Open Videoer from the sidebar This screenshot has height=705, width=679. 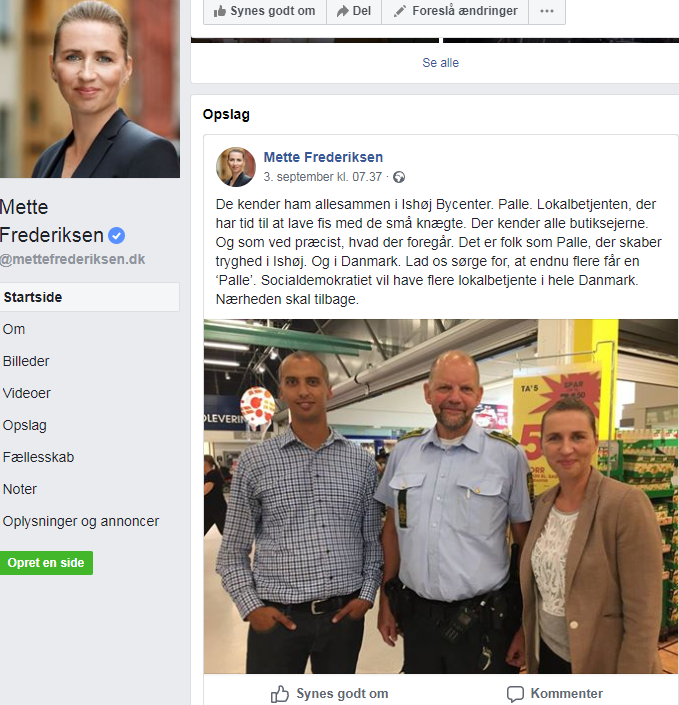[x=27, y=393]
